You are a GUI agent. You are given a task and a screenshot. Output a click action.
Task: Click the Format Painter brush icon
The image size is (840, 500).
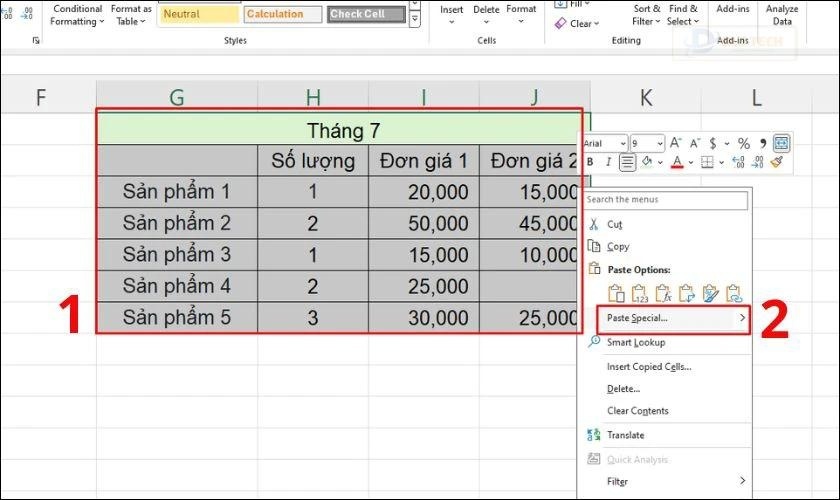tap(777, 162)
